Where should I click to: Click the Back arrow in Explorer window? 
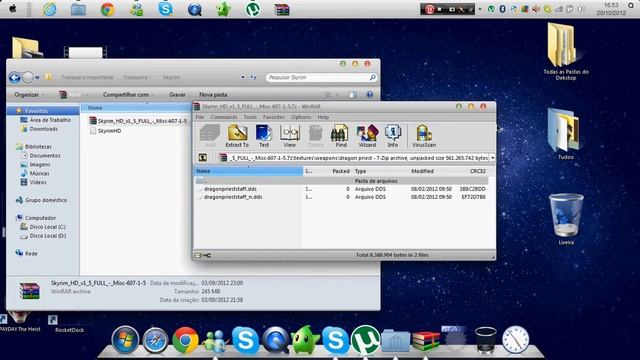point(15,77)
